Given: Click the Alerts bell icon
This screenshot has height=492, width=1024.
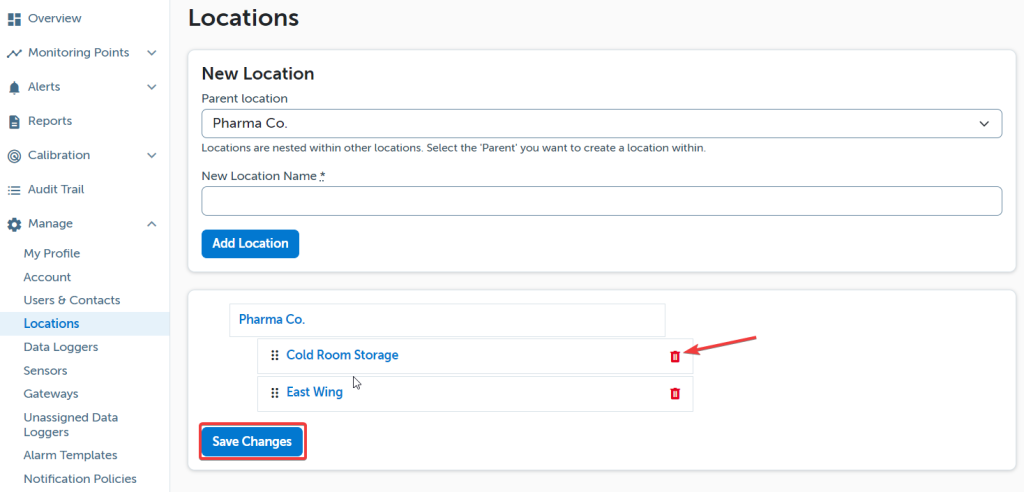Looking at the screenshot, I should (14, 88).
